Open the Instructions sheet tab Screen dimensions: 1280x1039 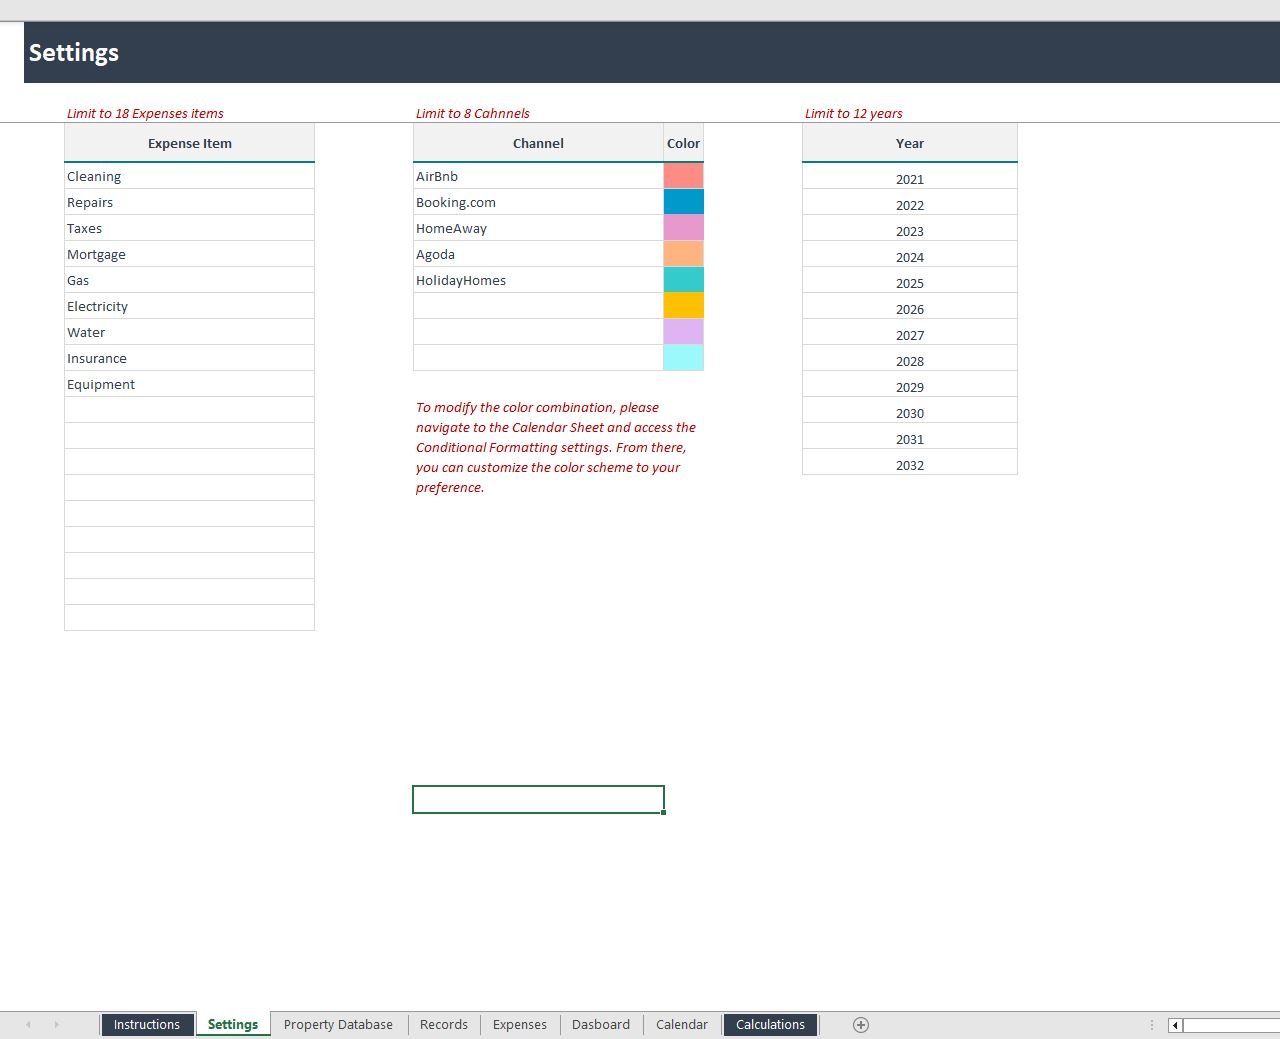point(147,1024)
